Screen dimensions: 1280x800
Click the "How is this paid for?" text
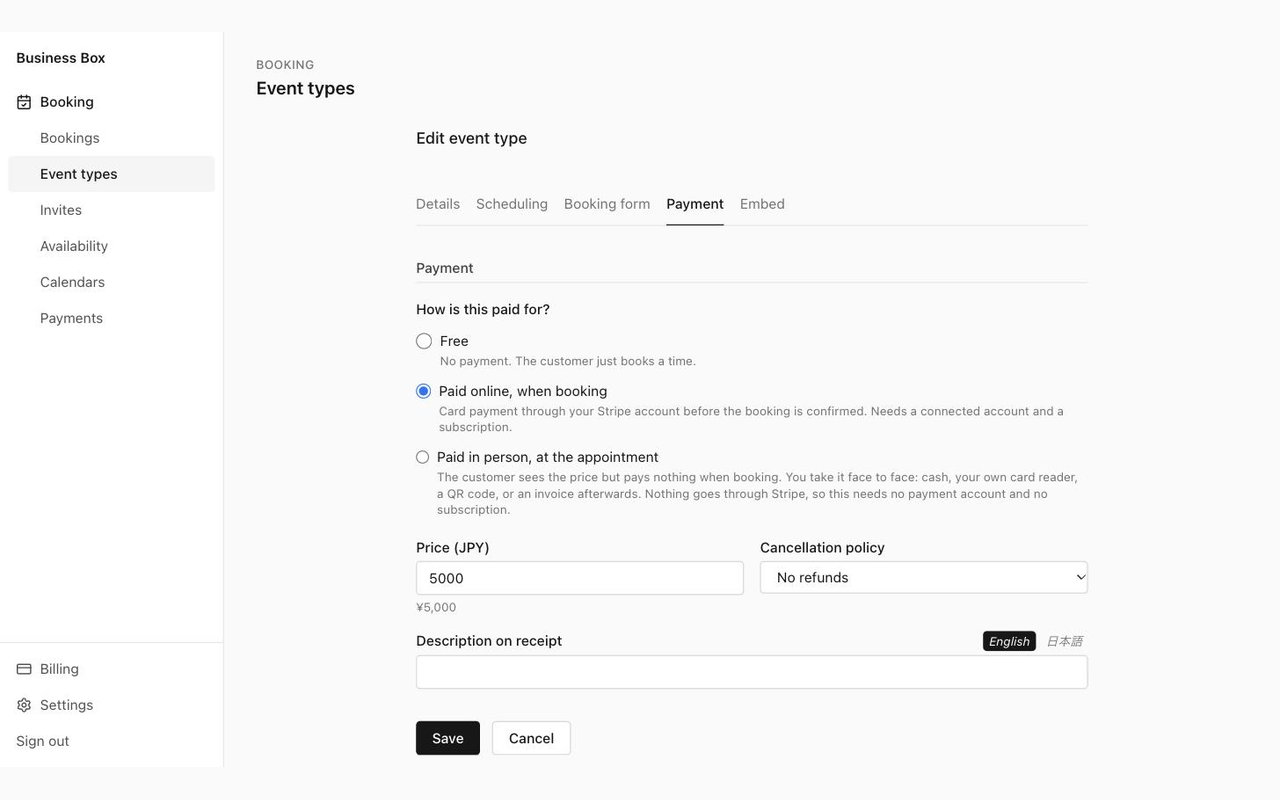pos(483,309)
